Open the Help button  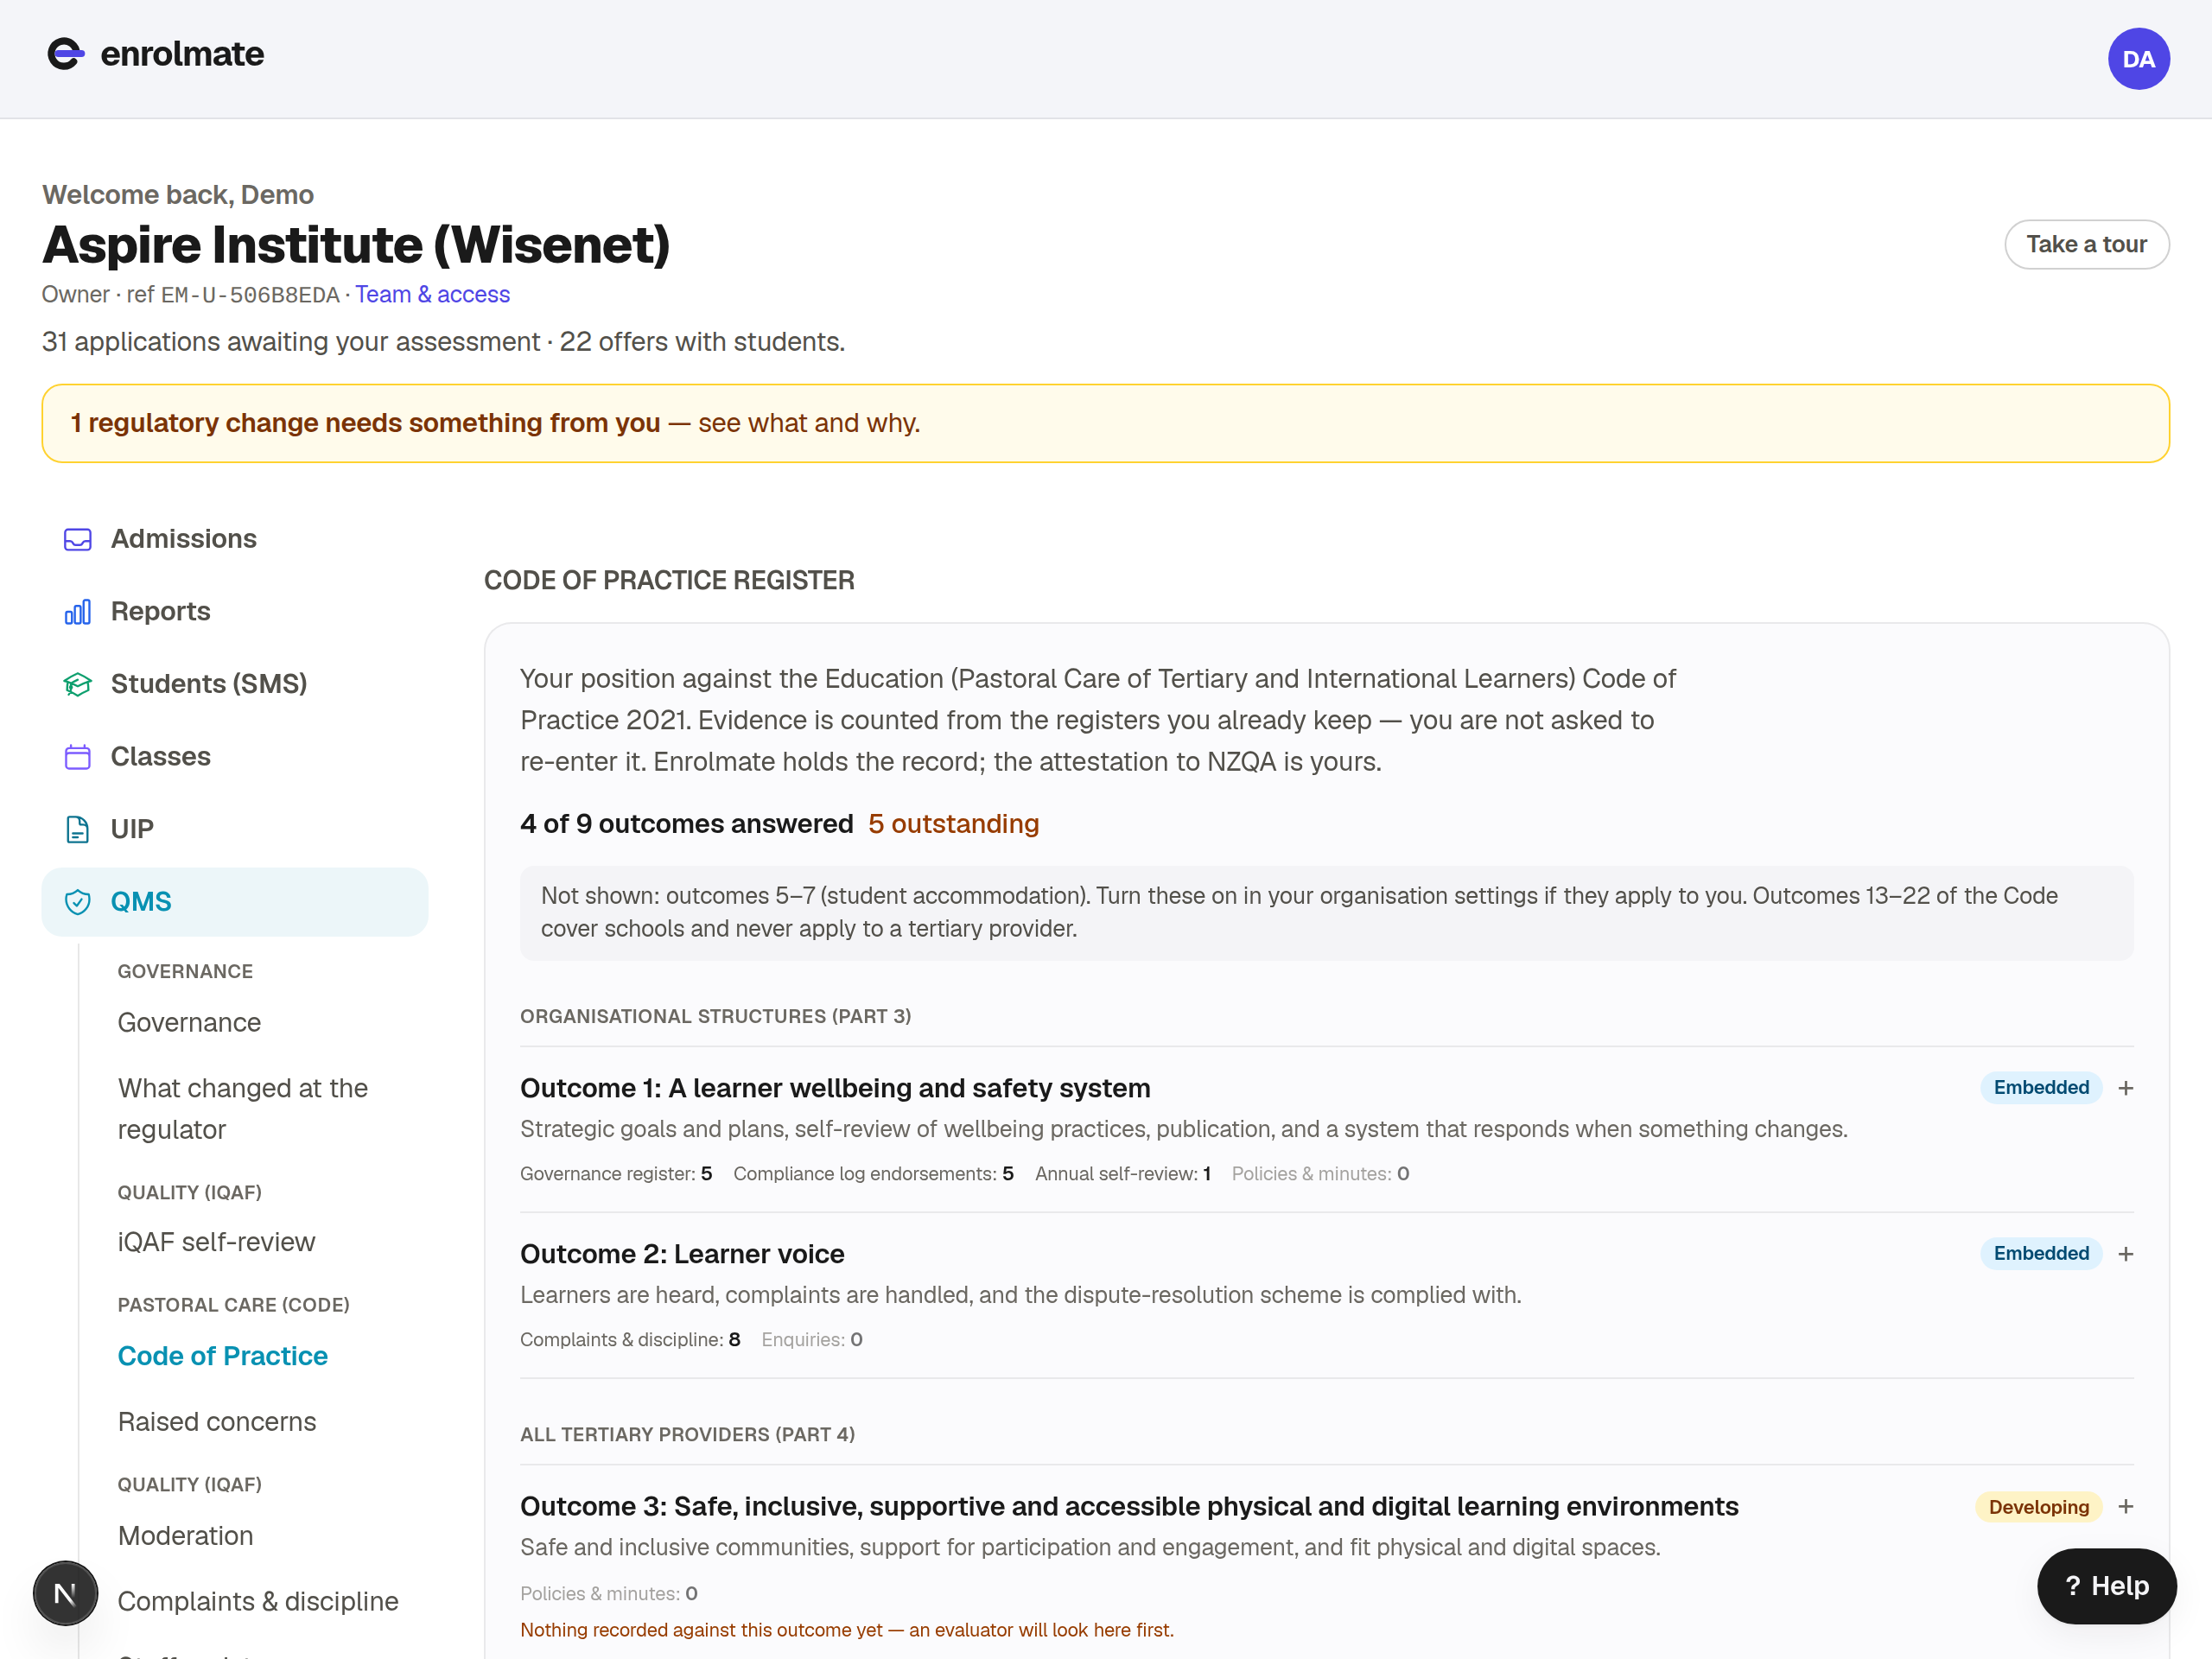click(2107, 1586)
